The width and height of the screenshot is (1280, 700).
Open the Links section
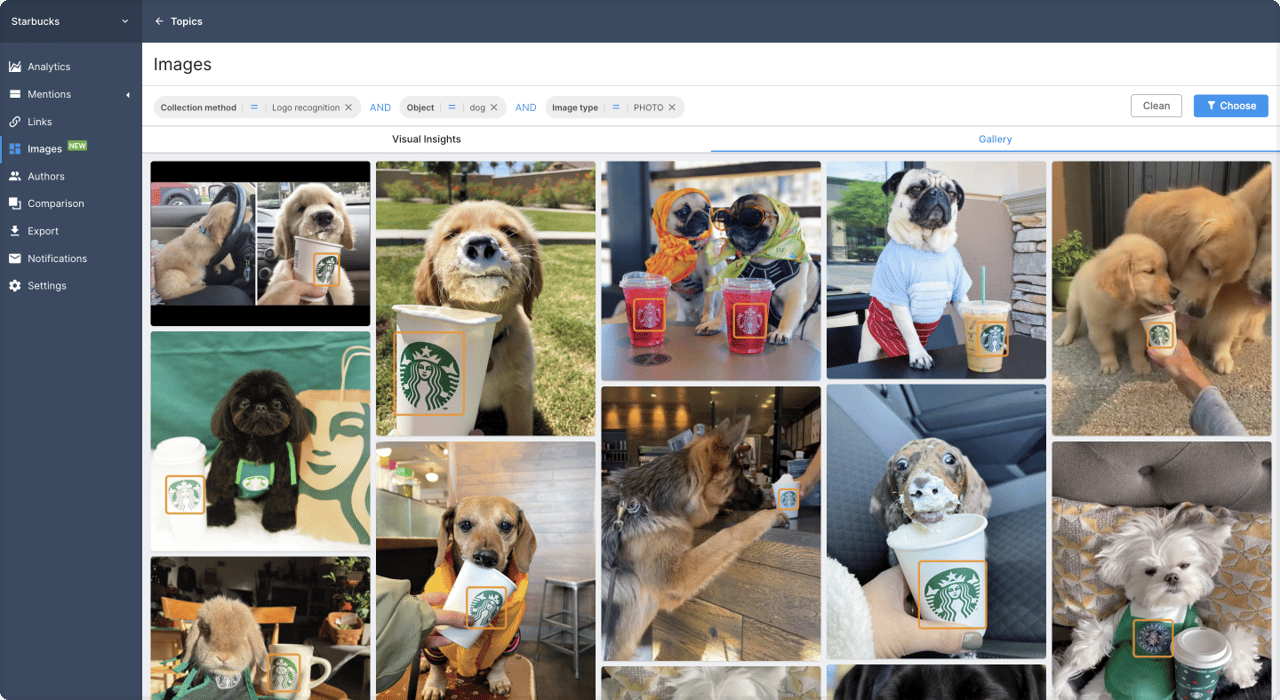pyautogui.click(x=41, y=121)
